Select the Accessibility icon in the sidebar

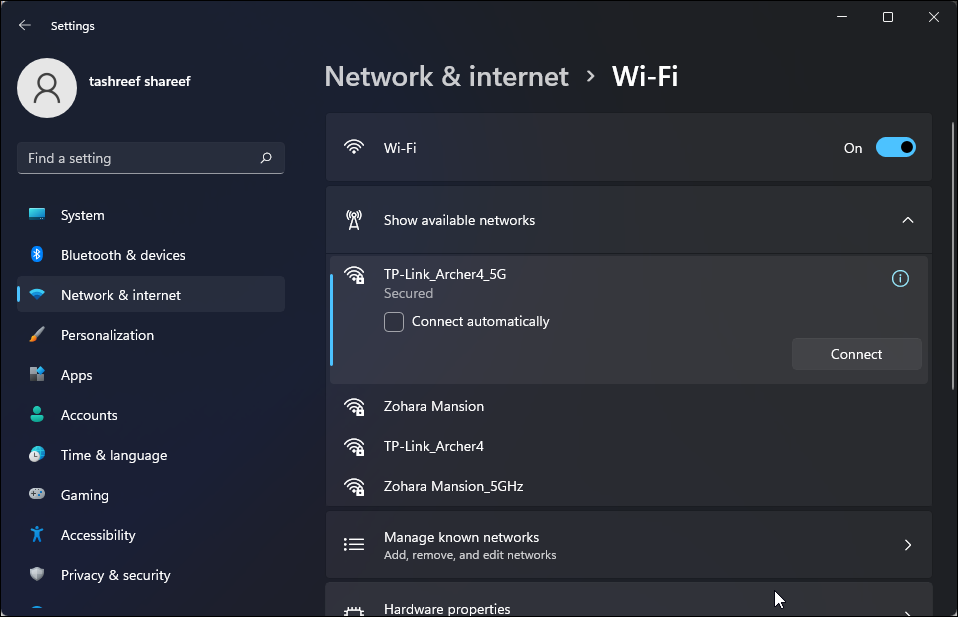point(36,534)
